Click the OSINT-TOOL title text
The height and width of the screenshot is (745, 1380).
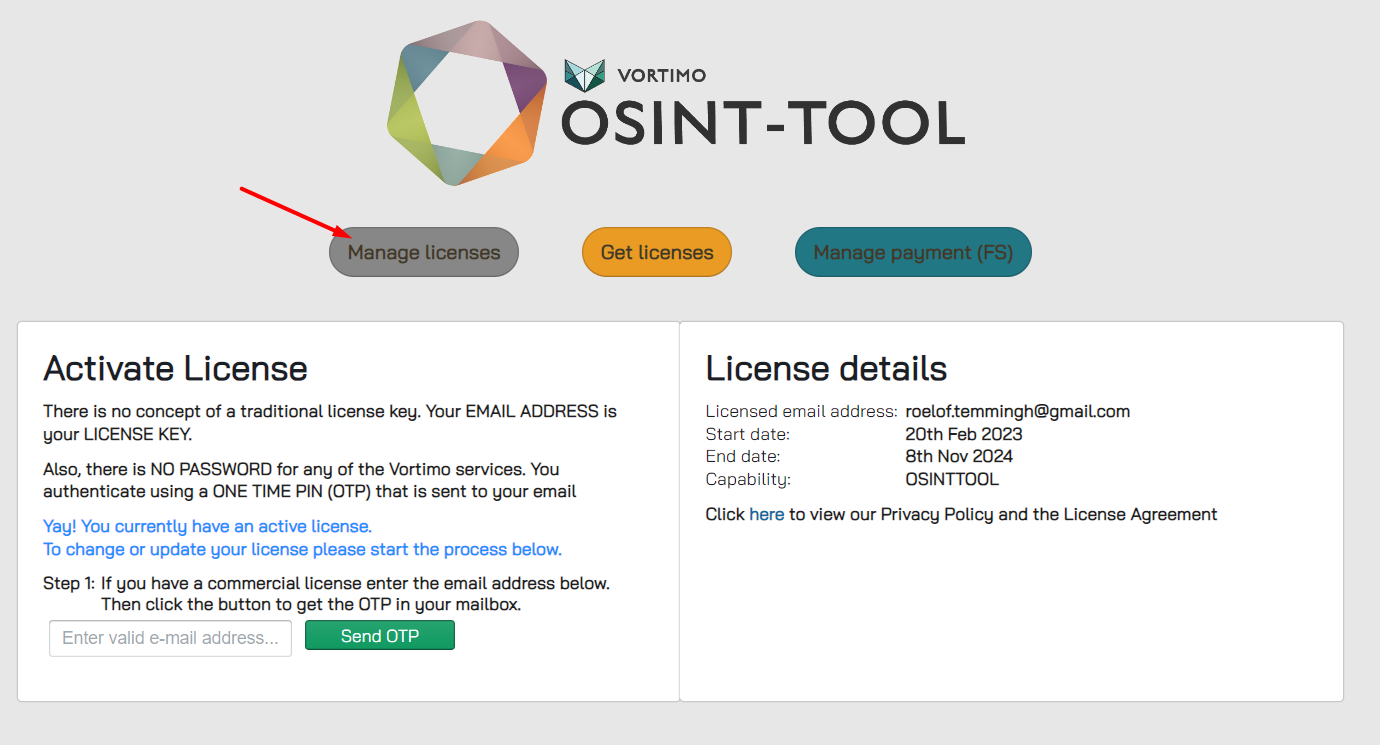click(x=763, y=123)
